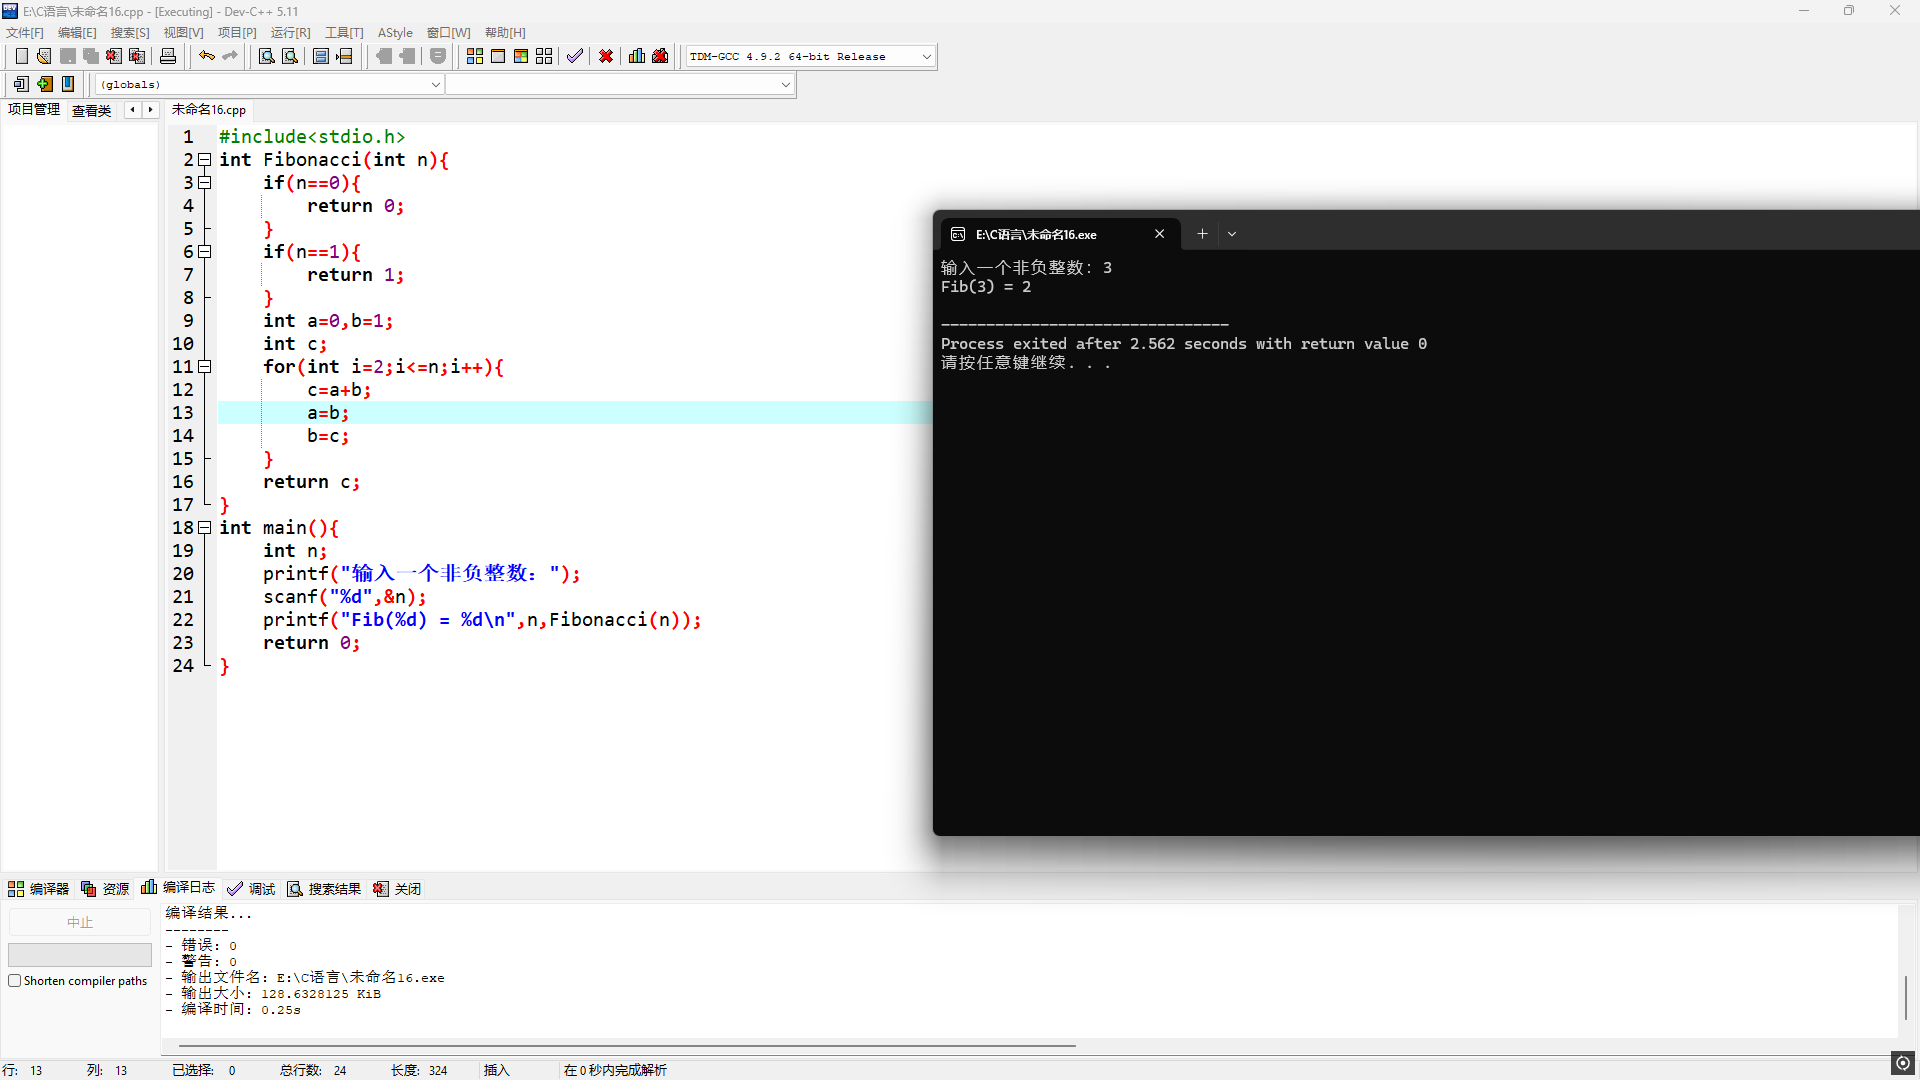1920x1080 pixels.
Task: Click the bar chart Profile analysis icon
Action: point(637,57)
